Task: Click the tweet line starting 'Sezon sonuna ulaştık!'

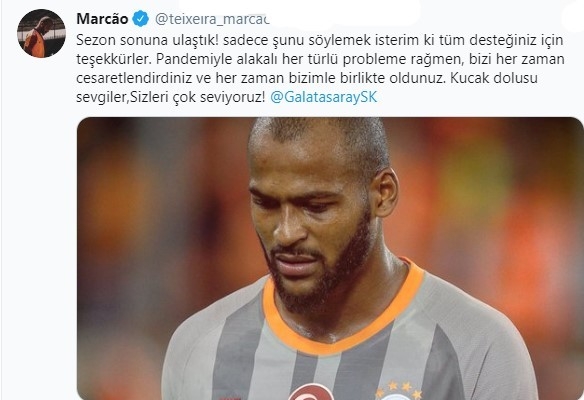Action: pyautogui.click(x=320, y=40)
